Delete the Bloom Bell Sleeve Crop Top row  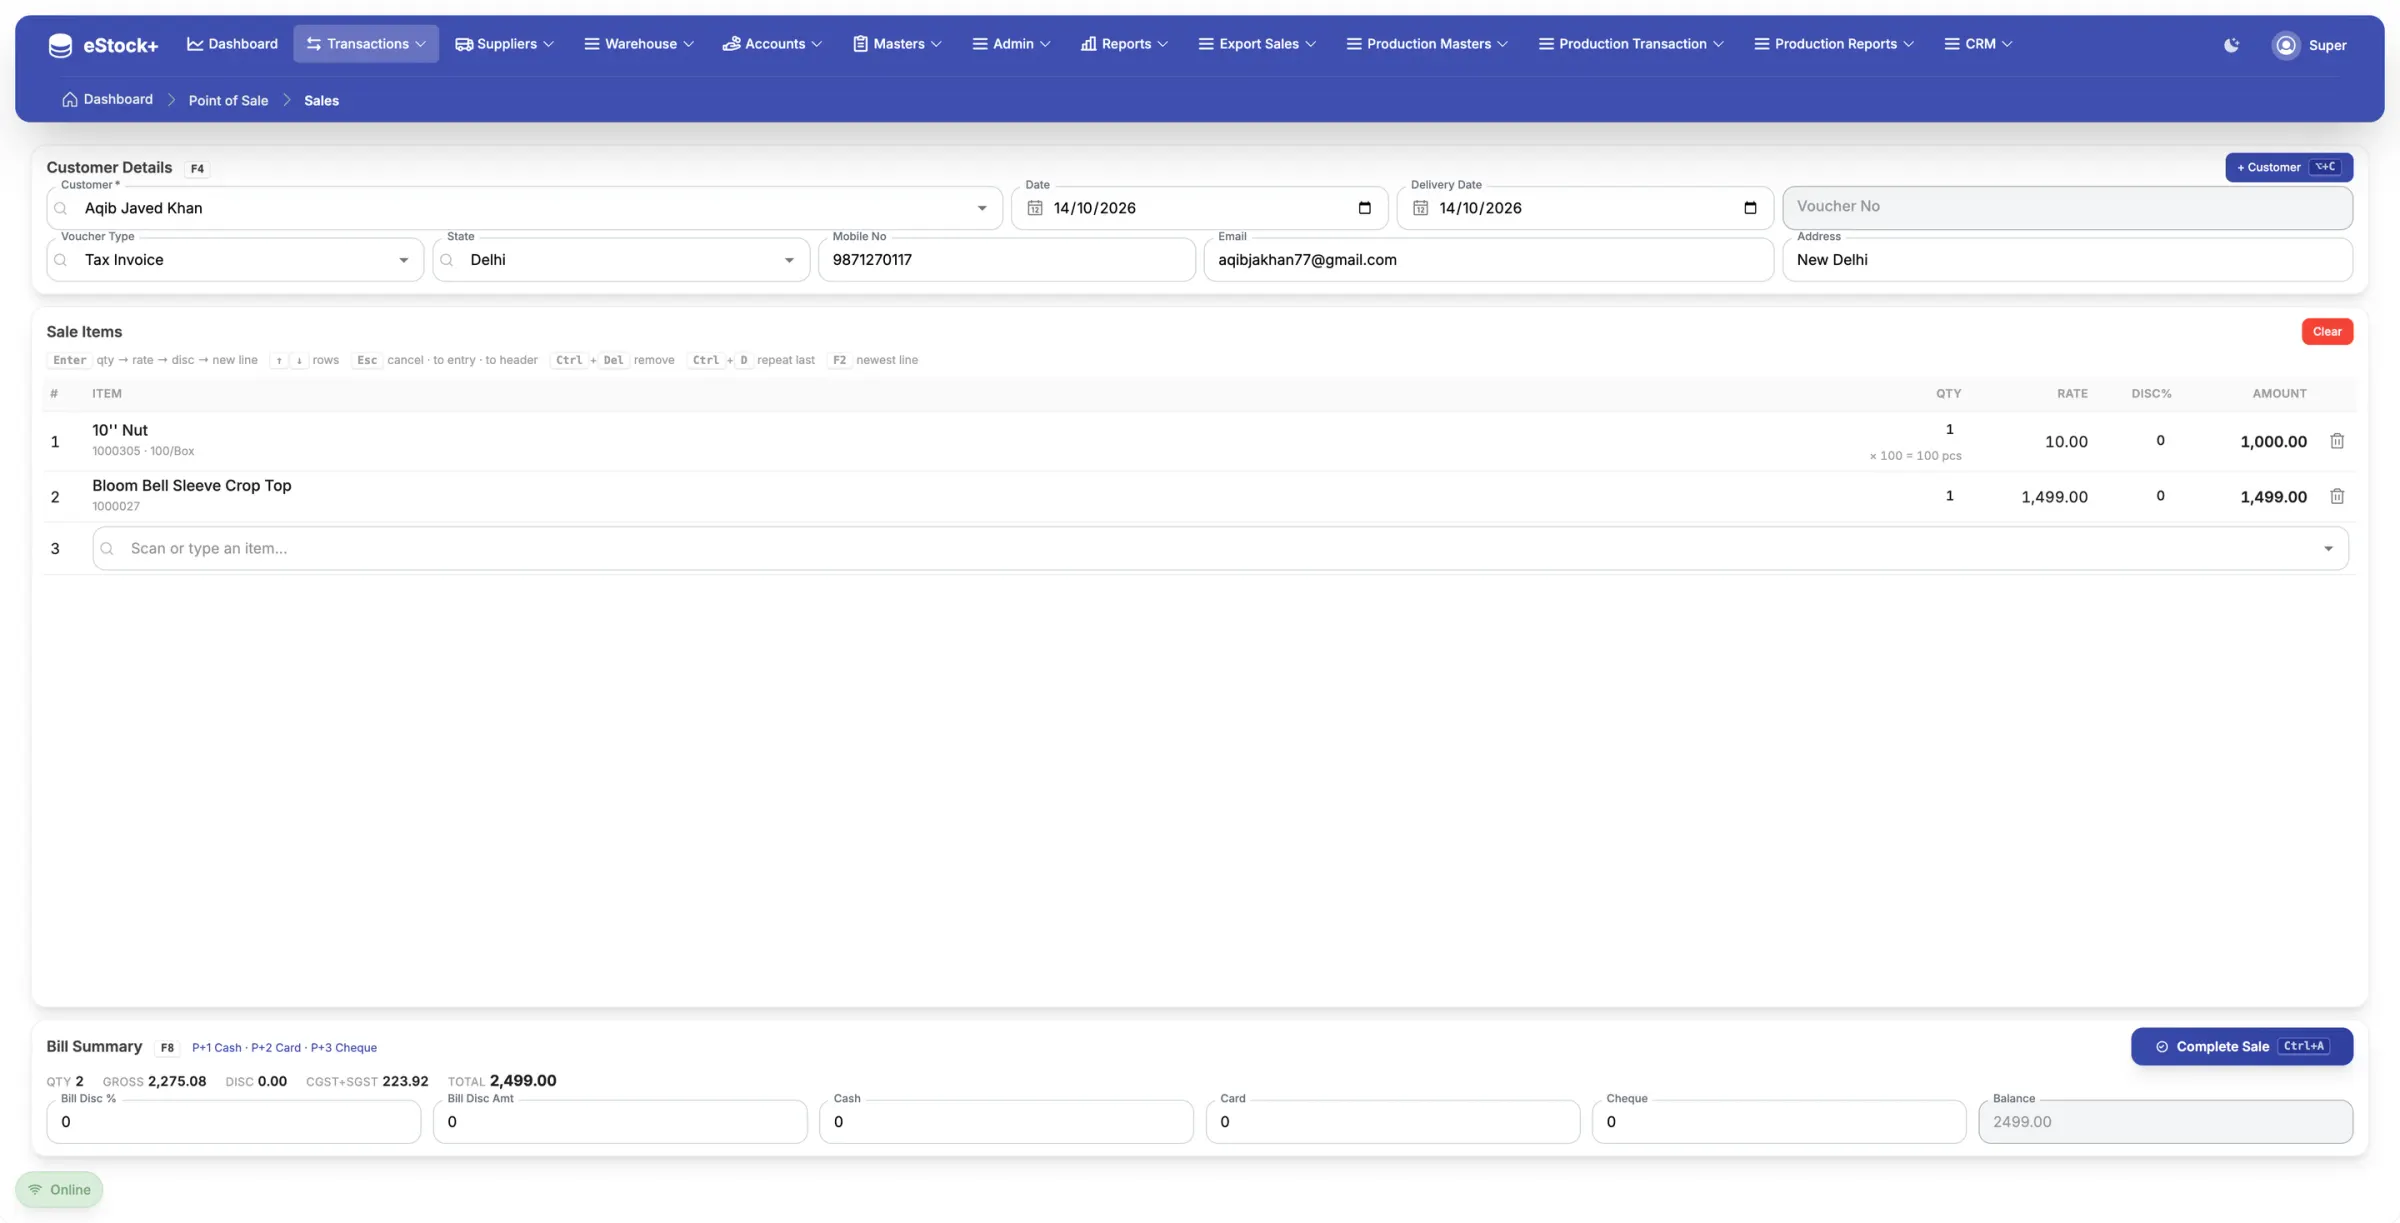(2337, 496)
